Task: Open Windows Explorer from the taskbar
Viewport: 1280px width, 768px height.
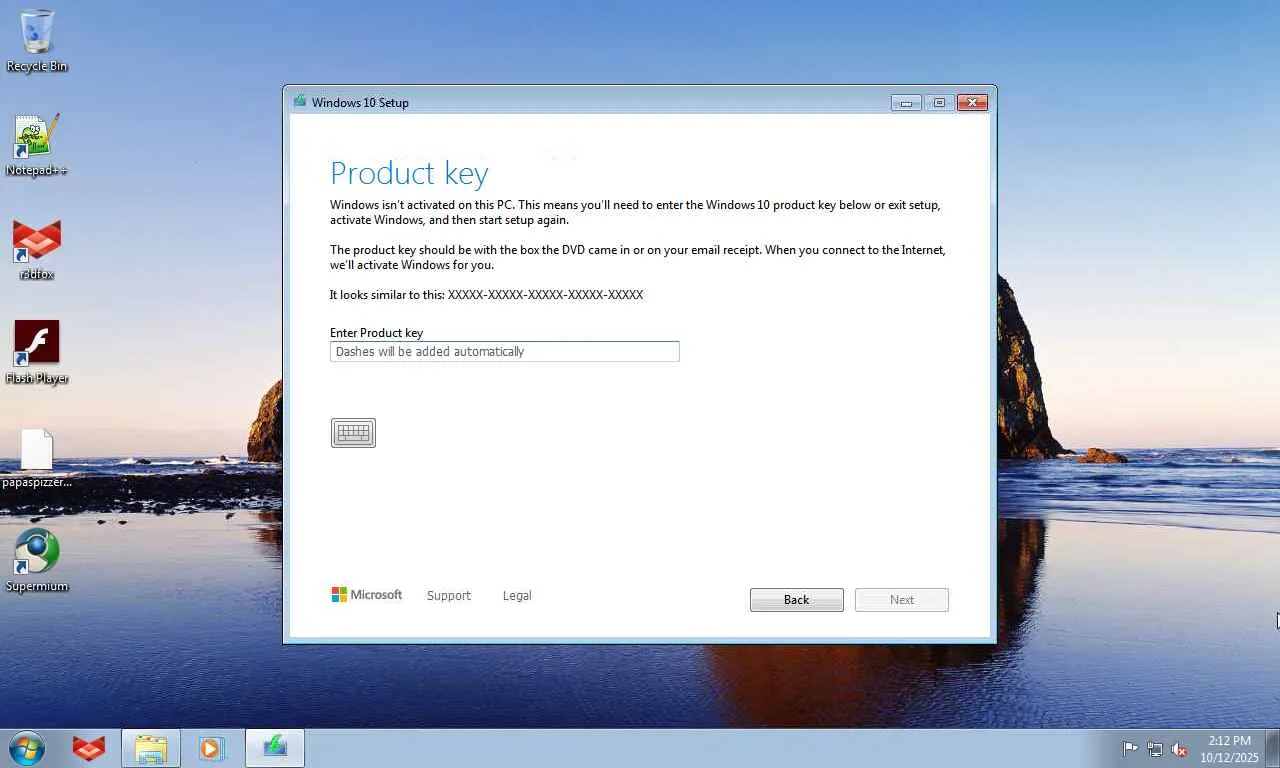Action: pyautogui.click(x=151, y=748)
